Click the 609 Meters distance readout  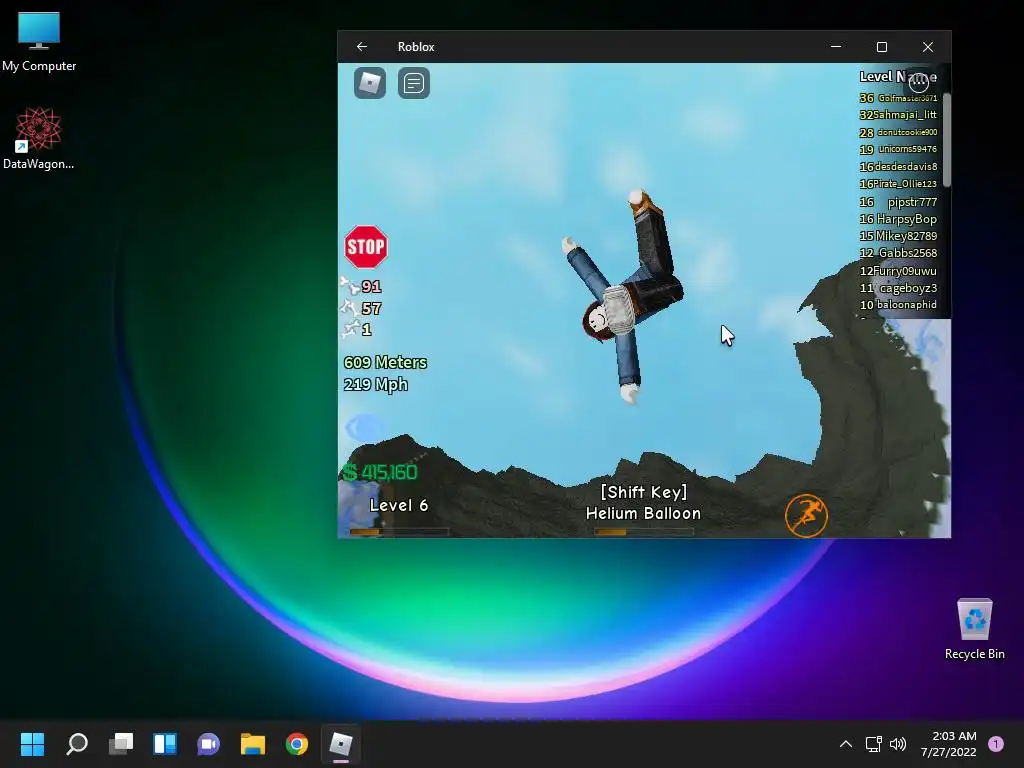click(x=385, y=362)
